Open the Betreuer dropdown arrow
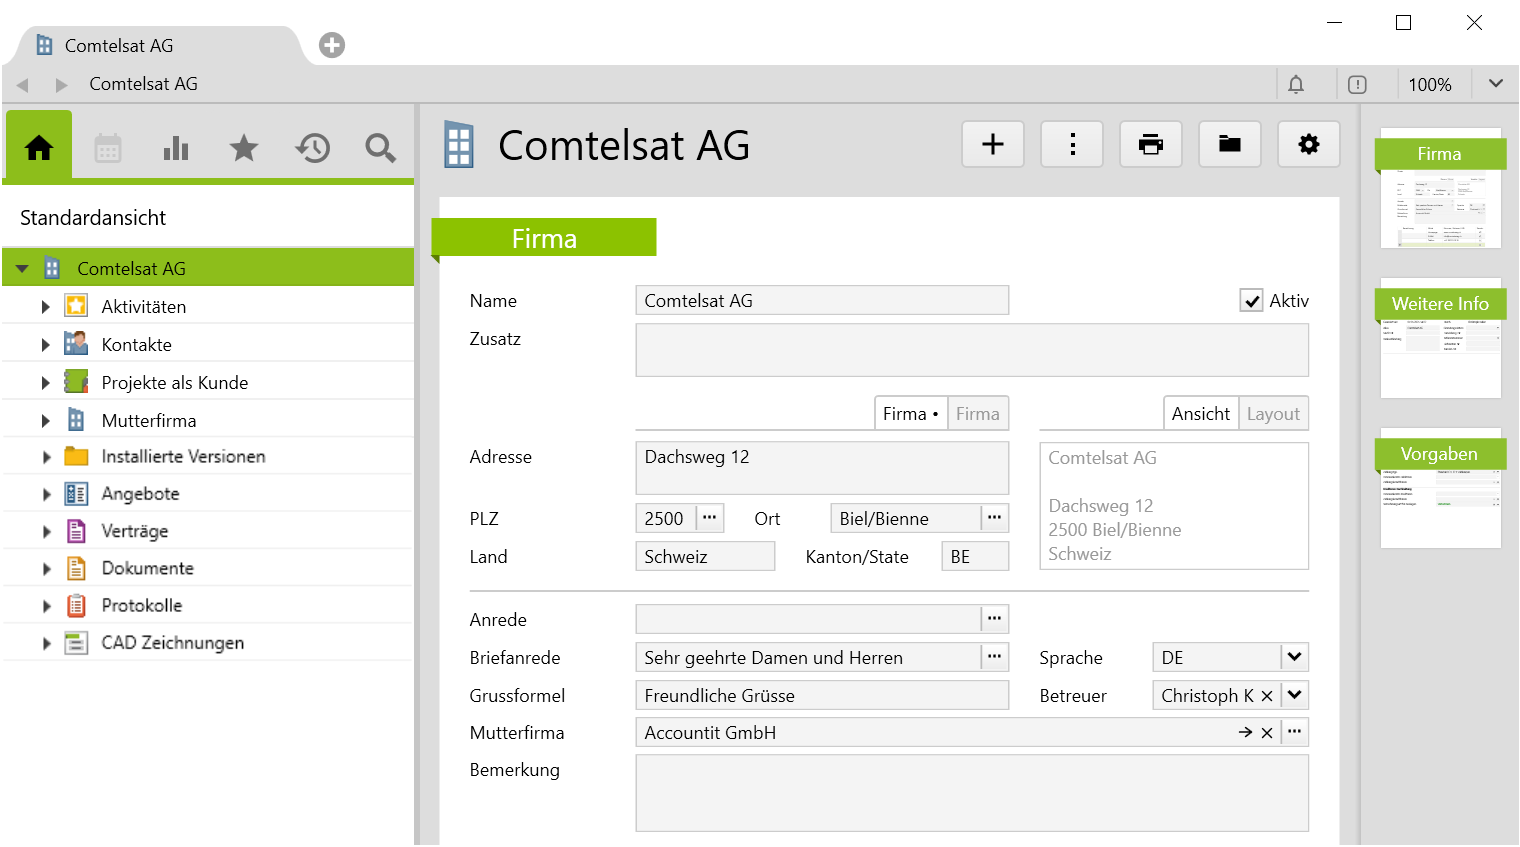Screen dimensions: 1520x847 pyautogui.click(x=1294, y=695)
